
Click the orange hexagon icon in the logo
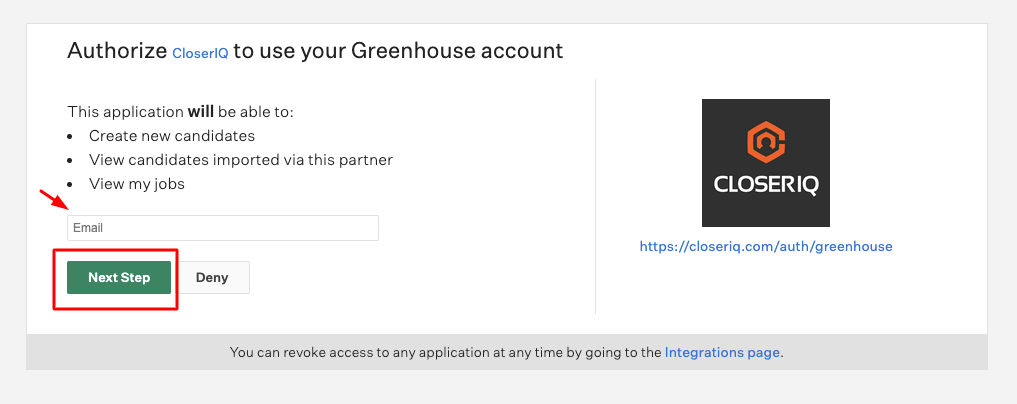coord(765,143)
